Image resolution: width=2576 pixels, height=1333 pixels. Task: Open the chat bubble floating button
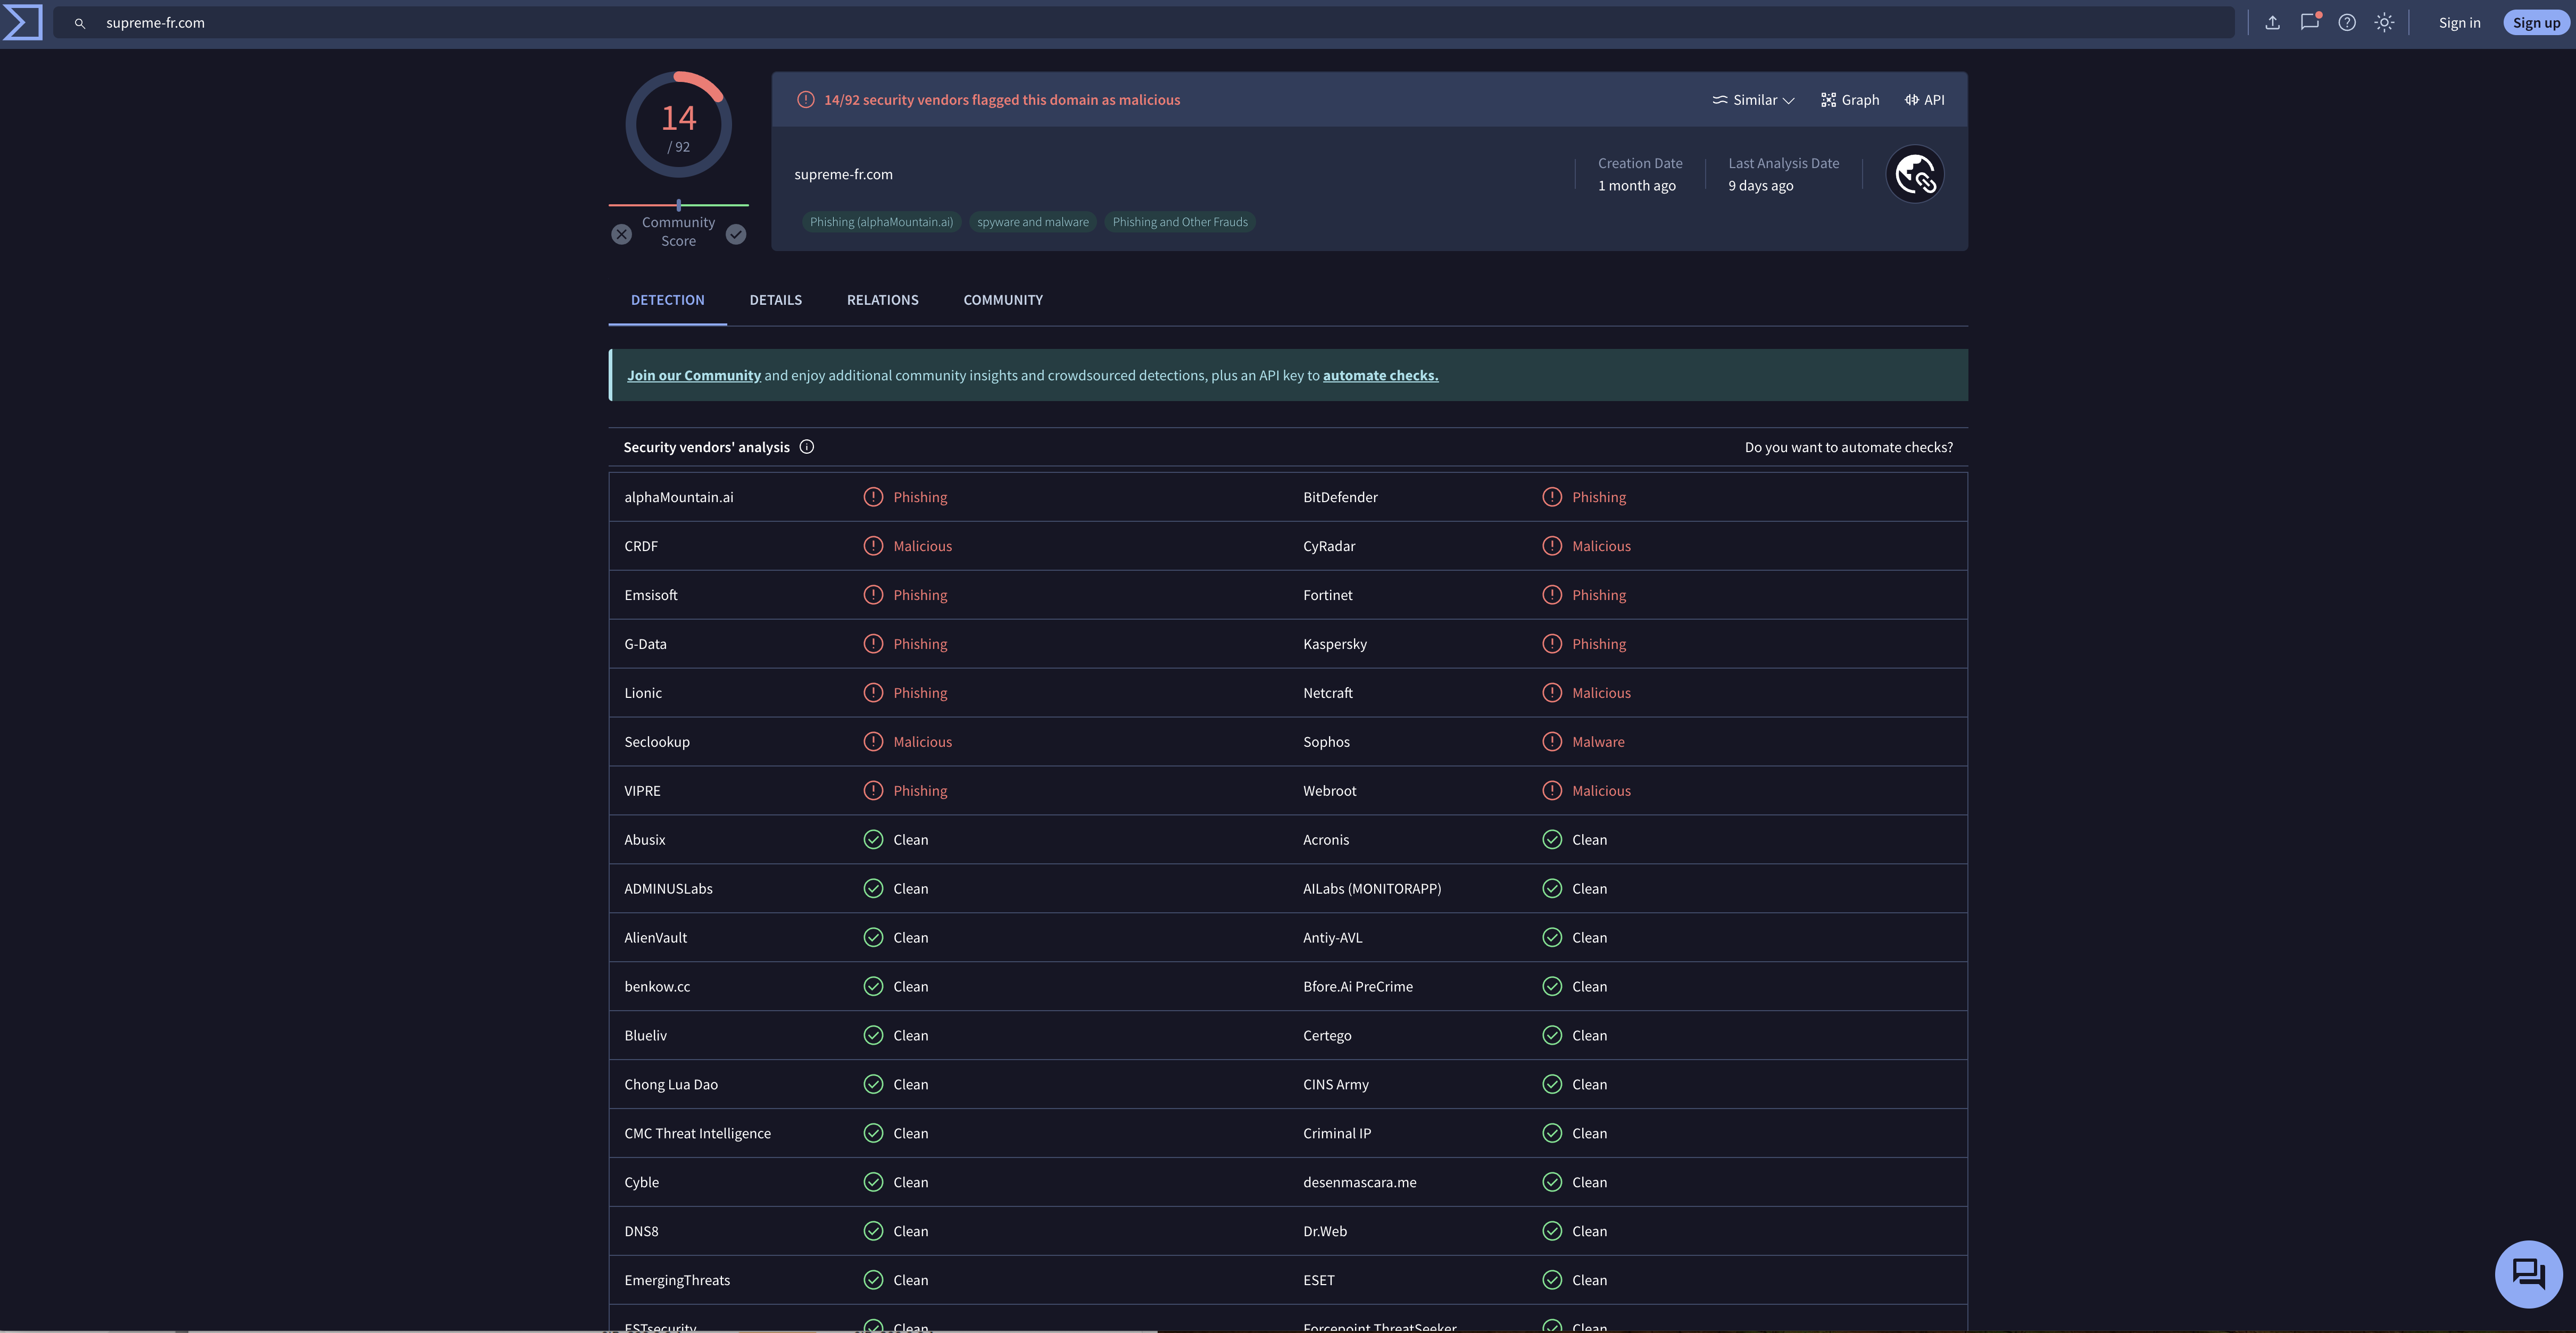click(2528, 1274)
